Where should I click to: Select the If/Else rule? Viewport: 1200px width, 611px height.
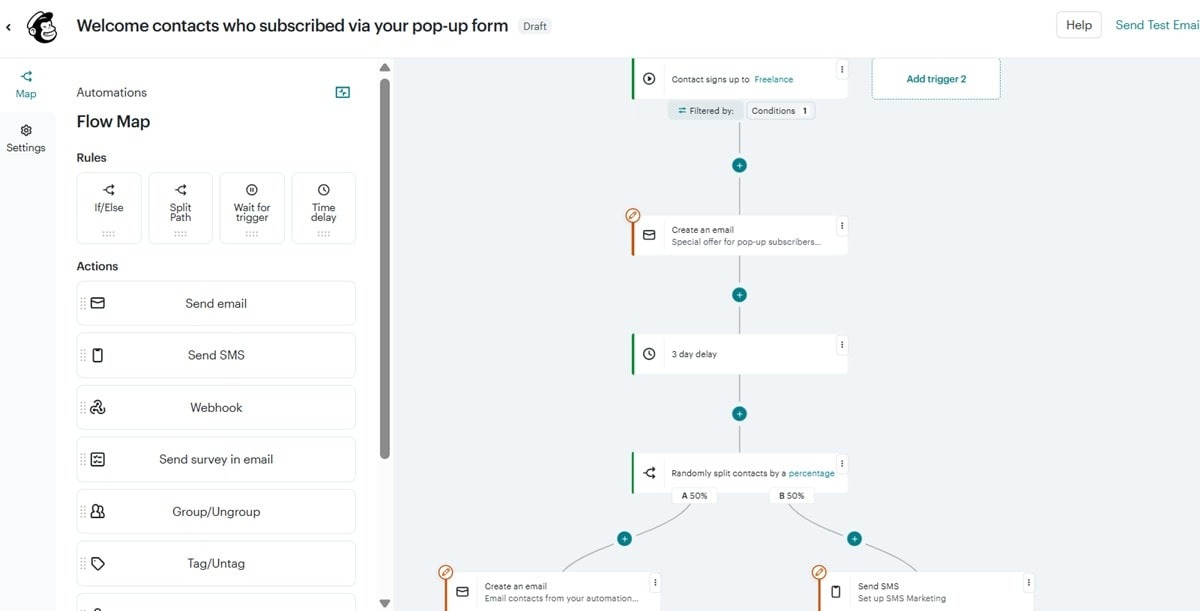click(x=108, y=207)
